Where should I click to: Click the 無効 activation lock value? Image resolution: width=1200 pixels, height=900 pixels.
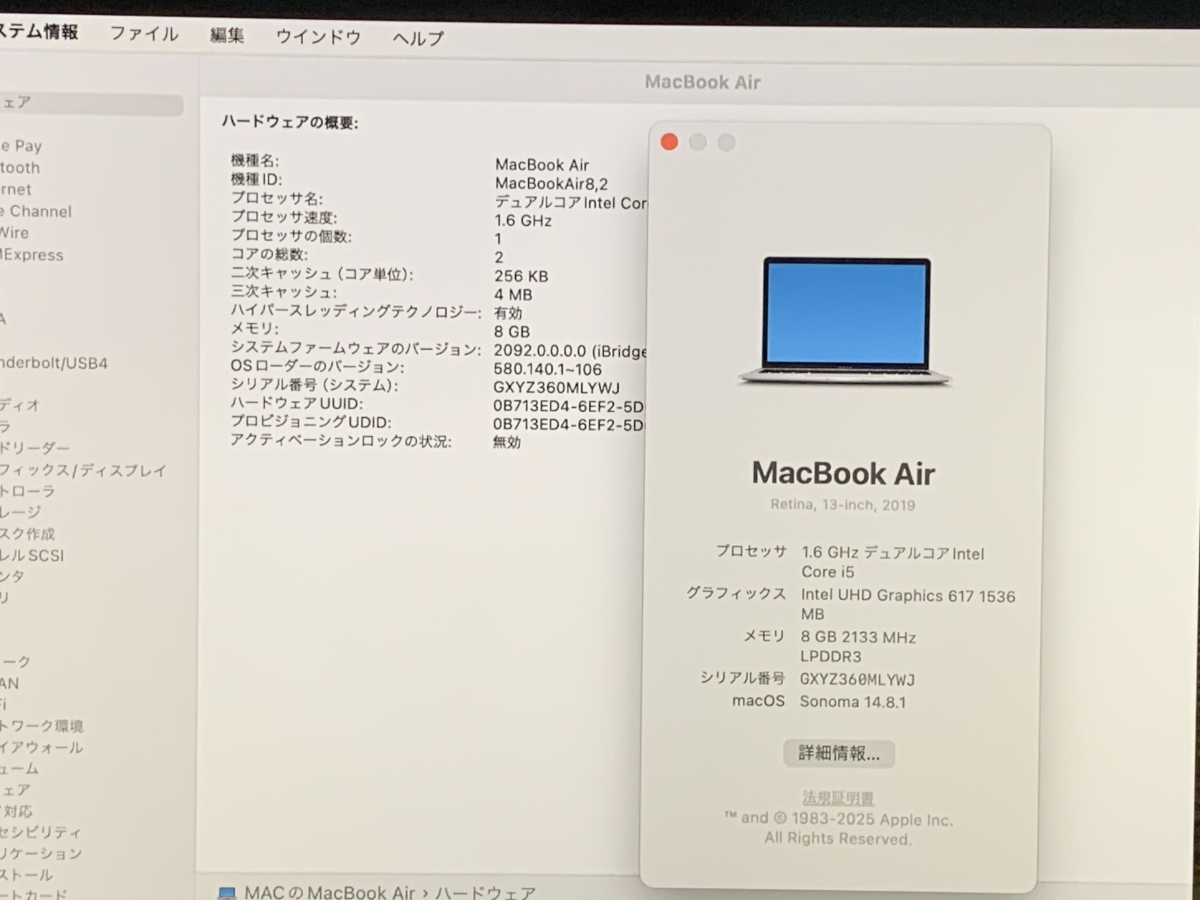tap(507, 442)
